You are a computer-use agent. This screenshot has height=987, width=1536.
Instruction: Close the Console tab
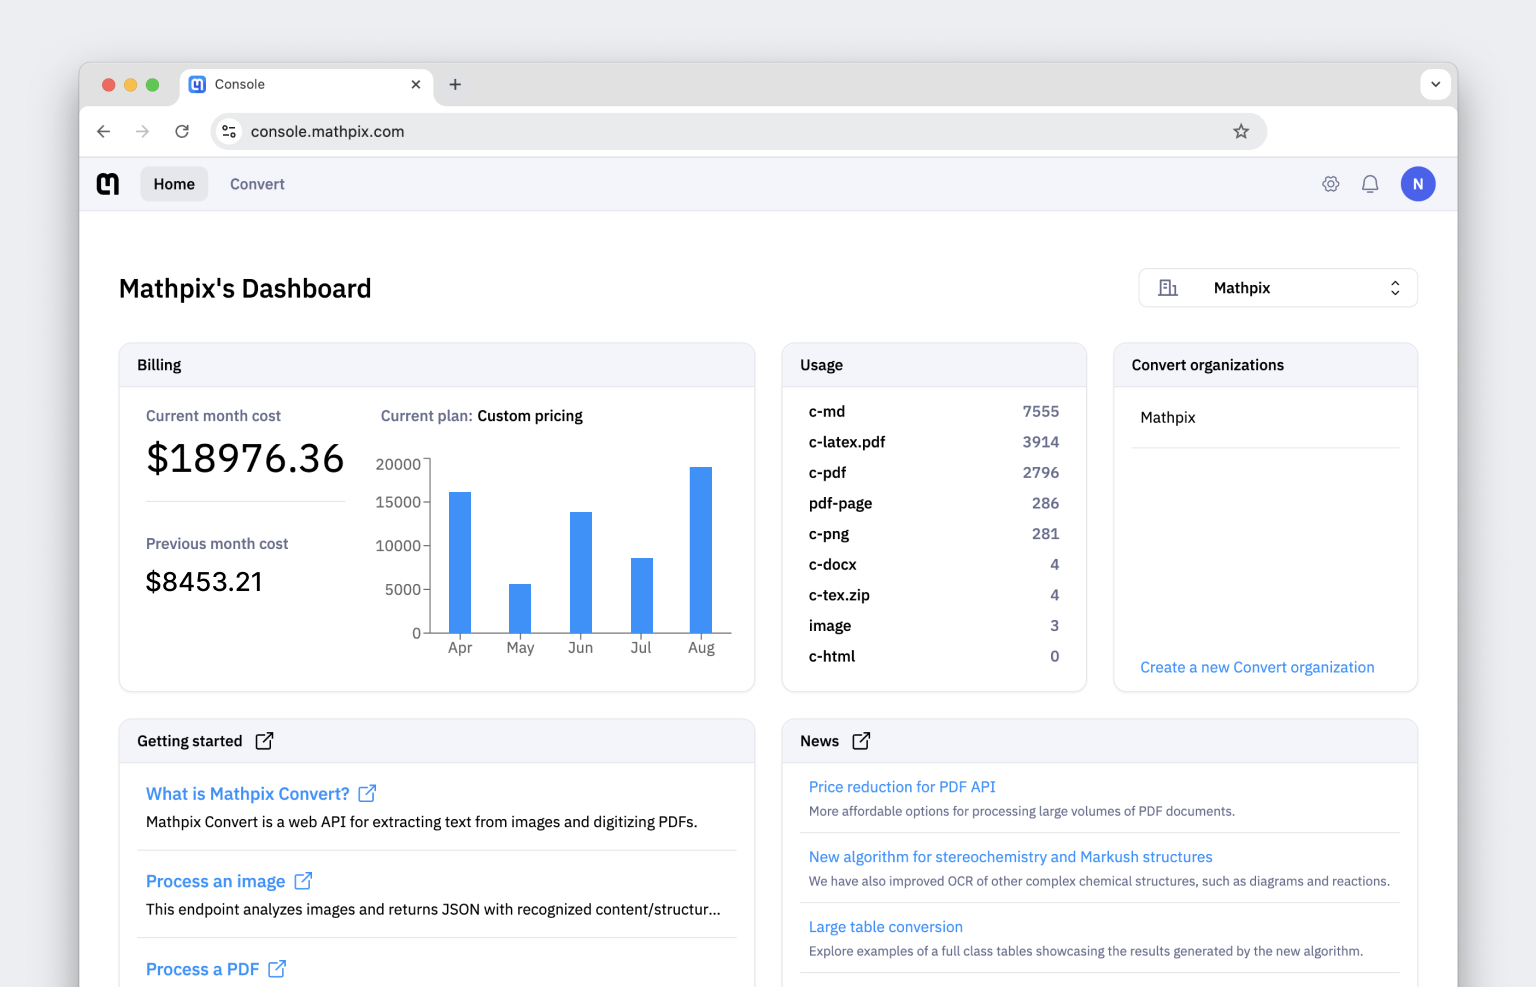[x=416, y=84]
